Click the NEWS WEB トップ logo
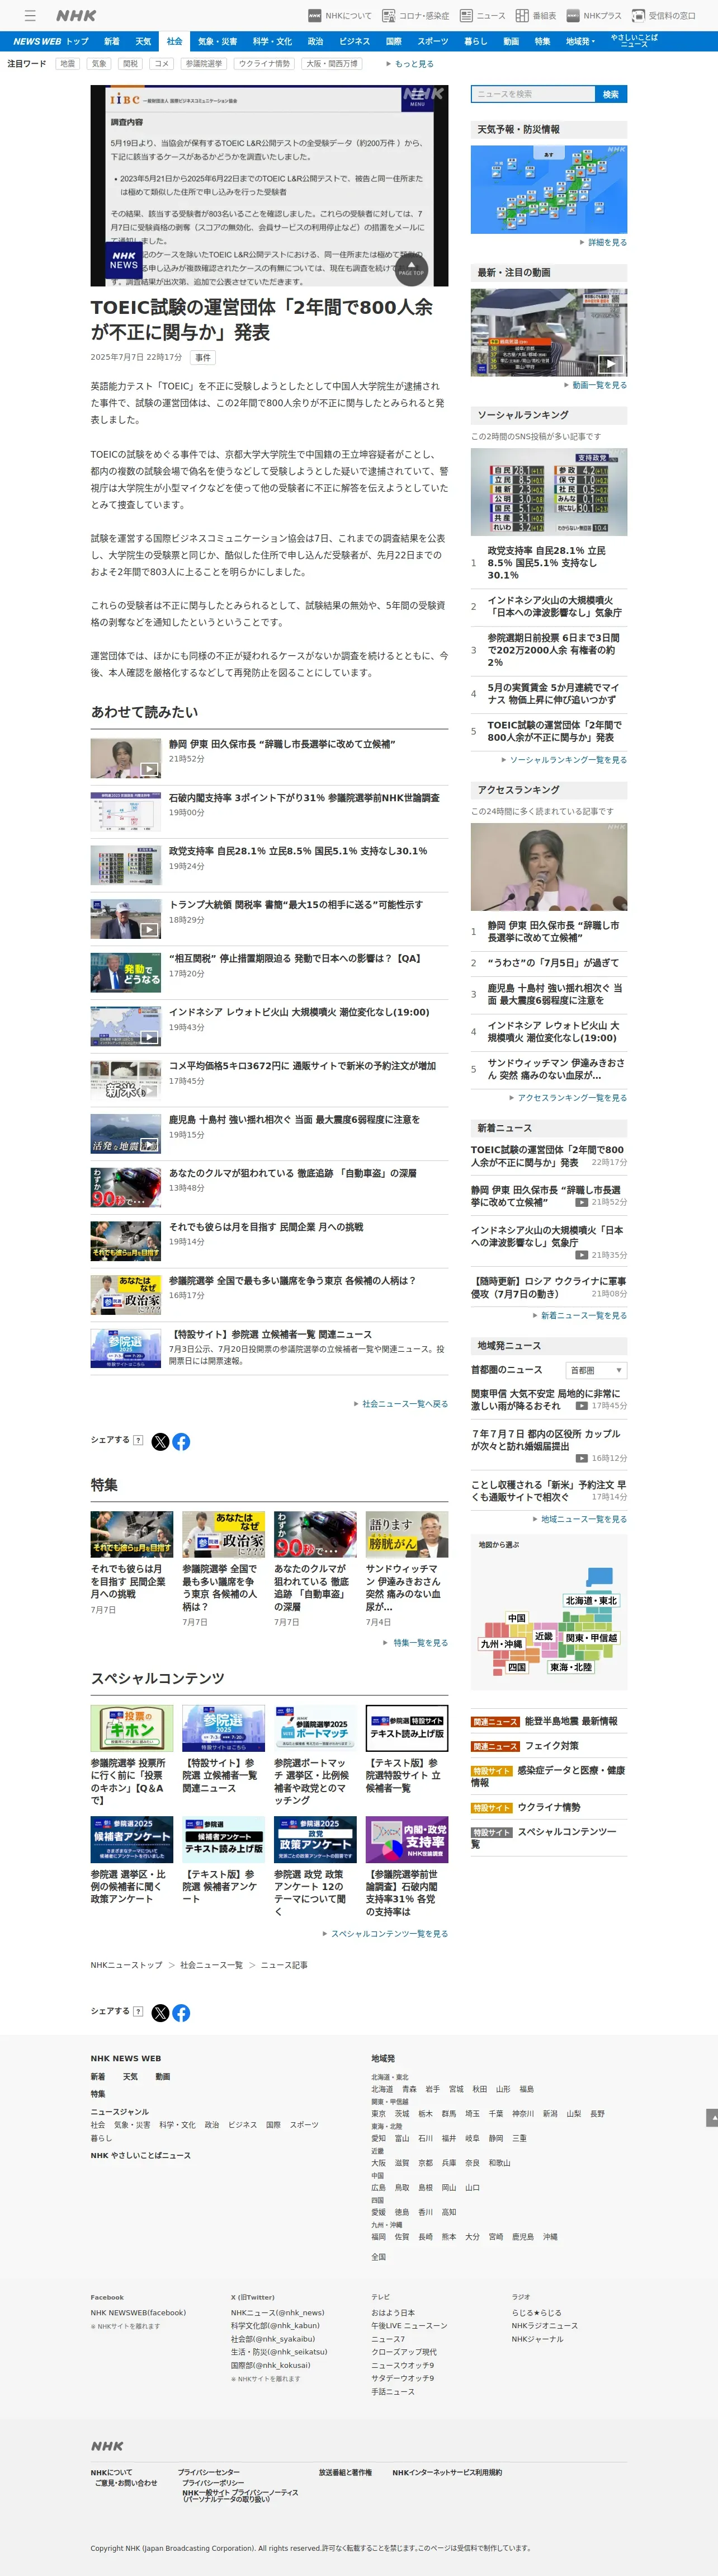 click(51, 41)
